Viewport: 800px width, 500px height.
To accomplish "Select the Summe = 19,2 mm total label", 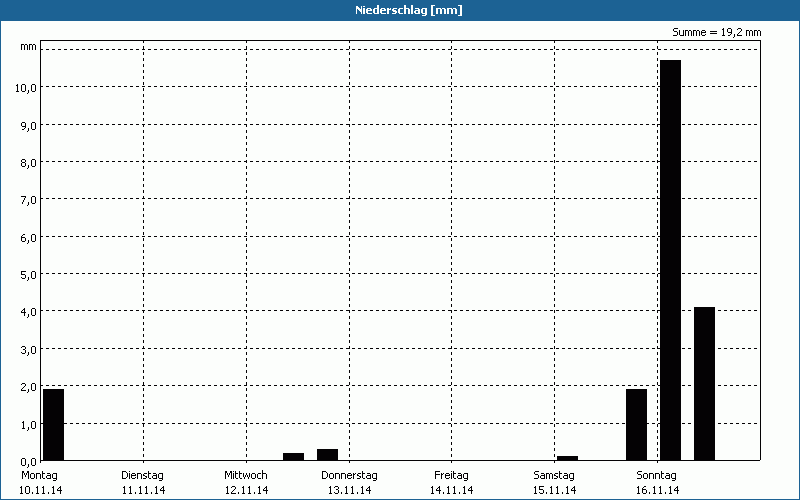I will [x=716, y=32].
